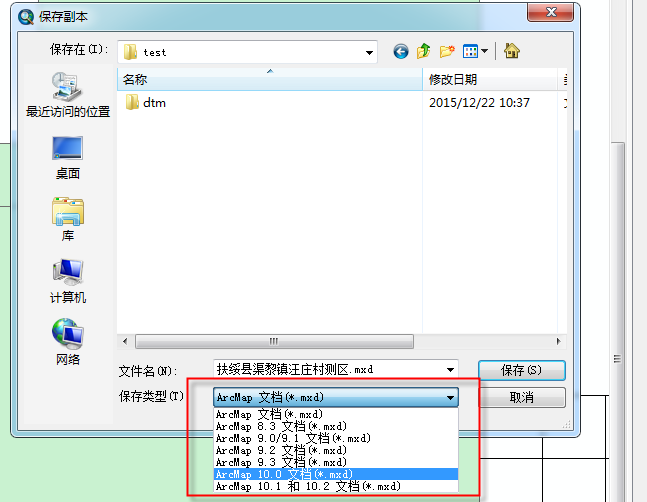Open Libraries (库) shortcut
The image size is (647, 502).
coord(68,219)
